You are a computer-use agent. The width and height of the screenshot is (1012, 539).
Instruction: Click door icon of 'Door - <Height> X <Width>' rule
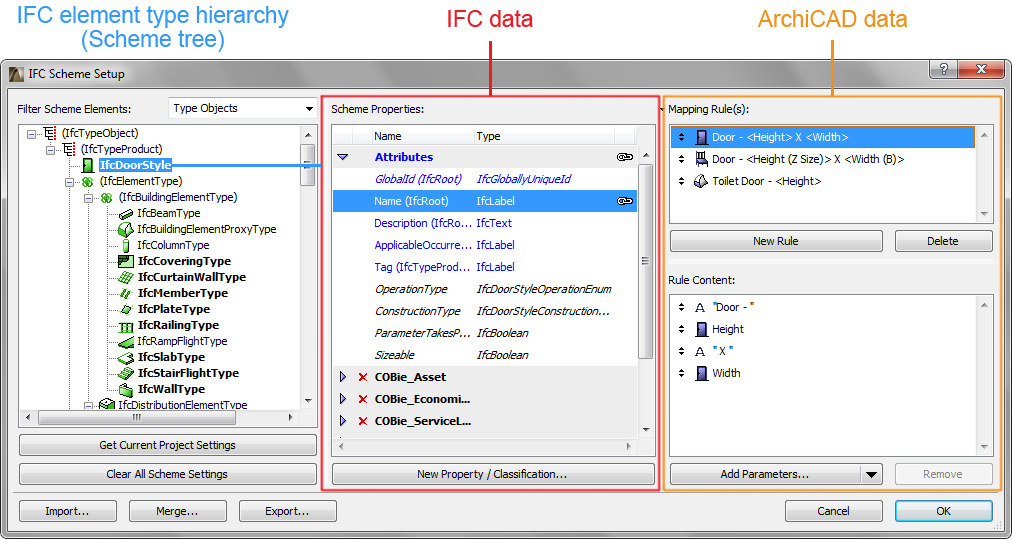click(x=702, y=137)
